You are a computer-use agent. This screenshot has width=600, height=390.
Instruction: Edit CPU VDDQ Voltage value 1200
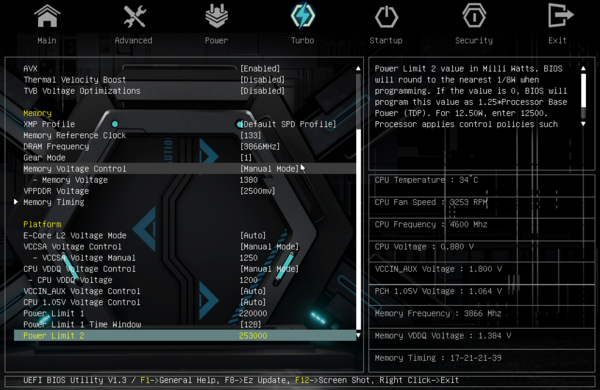pos(248,280)
